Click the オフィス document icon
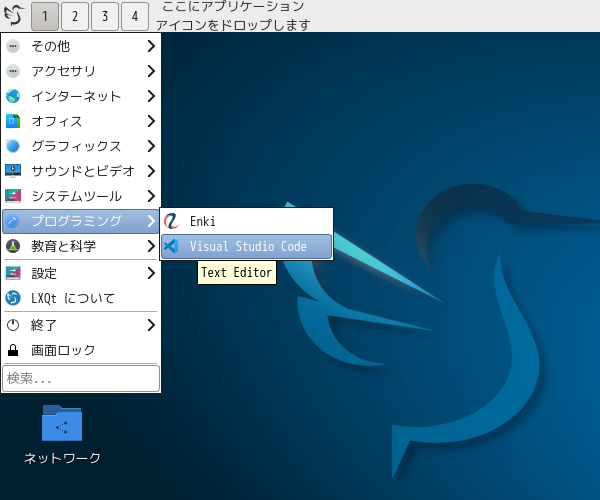Screen dimensions: 600x500 tap(13, 121)
